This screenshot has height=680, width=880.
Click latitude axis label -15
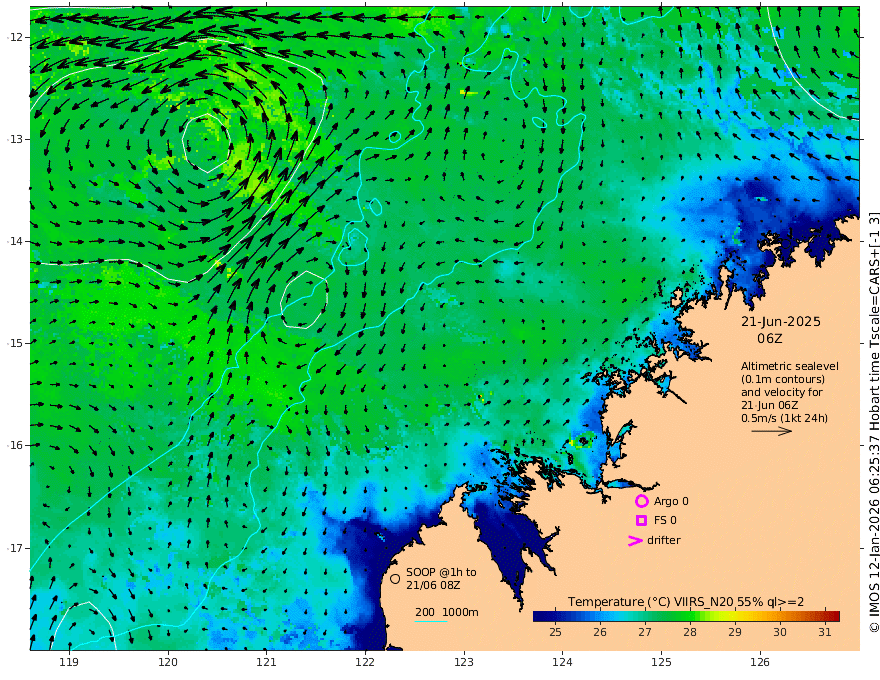(15, 343)
